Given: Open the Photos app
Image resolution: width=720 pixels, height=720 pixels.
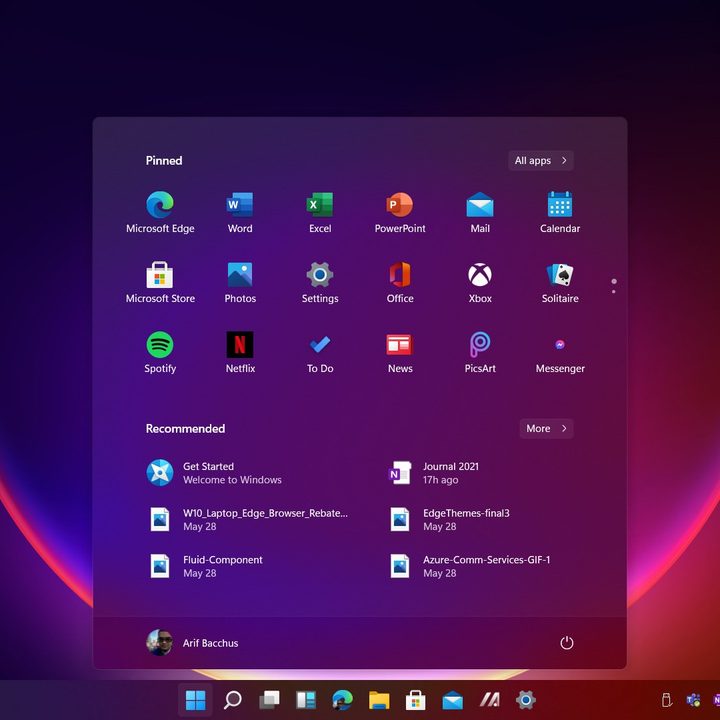Looking at the screenshot, I should [240, 282].
